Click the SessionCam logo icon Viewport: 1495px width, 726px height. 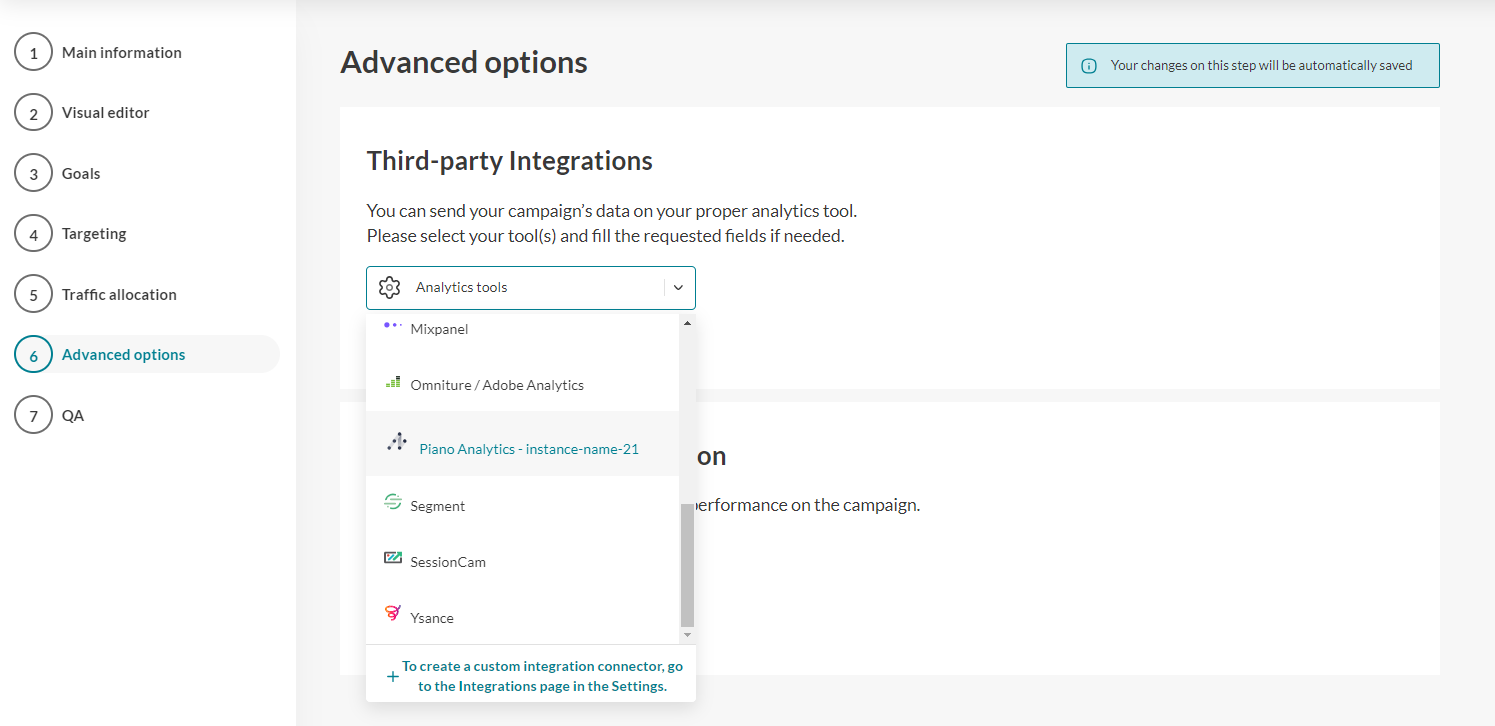point(393,558)
